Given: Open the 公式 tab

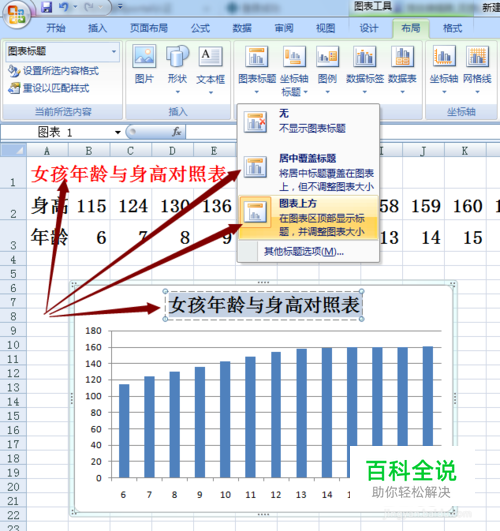Looking at the screenshot, I should [x=201, y=28].
